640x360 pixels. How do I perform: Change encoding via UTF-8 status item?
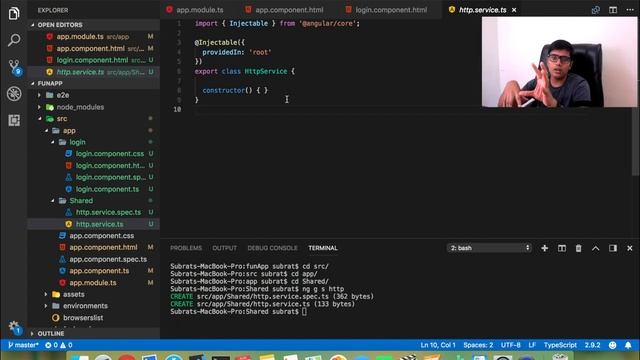click(511, 345)
